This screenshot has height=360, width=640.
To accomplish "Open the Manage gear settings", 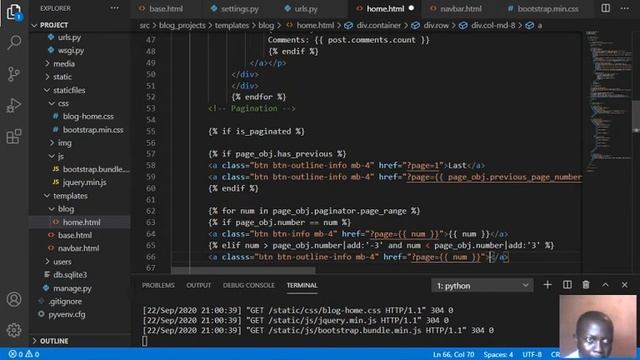I will click(14, 330).
